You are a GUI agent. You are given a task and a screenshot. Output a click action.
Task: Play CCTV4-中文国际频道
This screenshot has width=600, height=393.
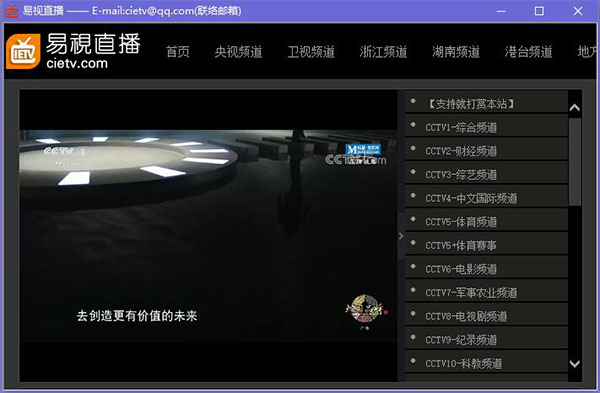coord(486,197)
